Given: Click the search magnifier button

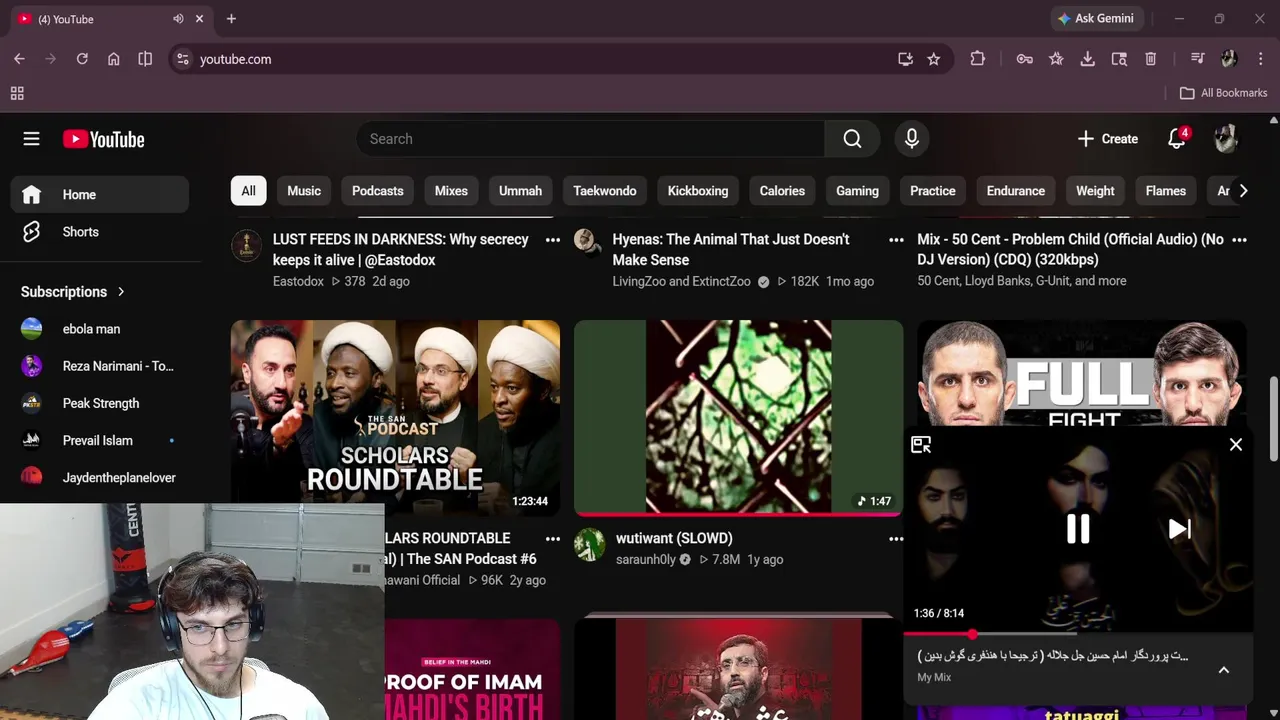Looking at the screenshot, I should [852, 139].
